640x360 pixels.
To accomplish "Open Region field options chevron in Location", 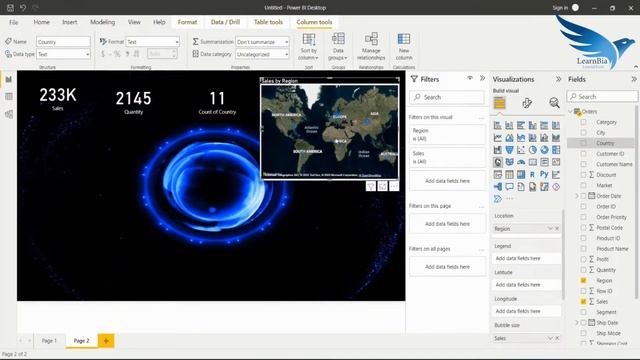I will point(550,229).
